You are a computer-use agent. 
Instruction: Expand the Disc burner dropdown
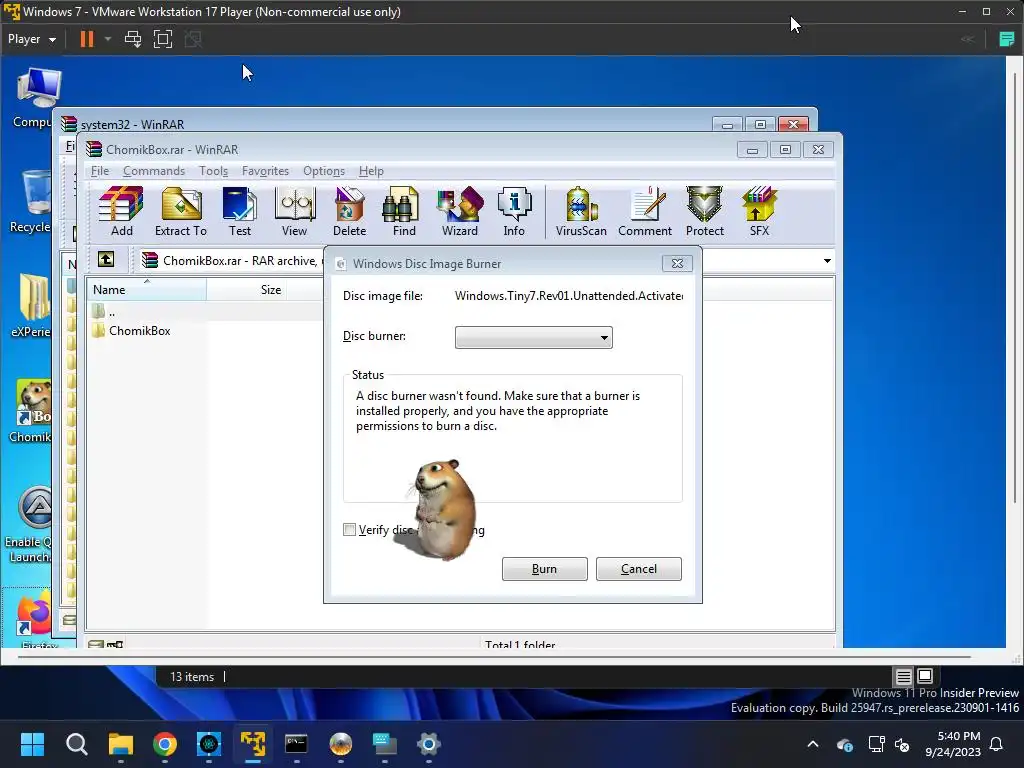coord(534,338)
